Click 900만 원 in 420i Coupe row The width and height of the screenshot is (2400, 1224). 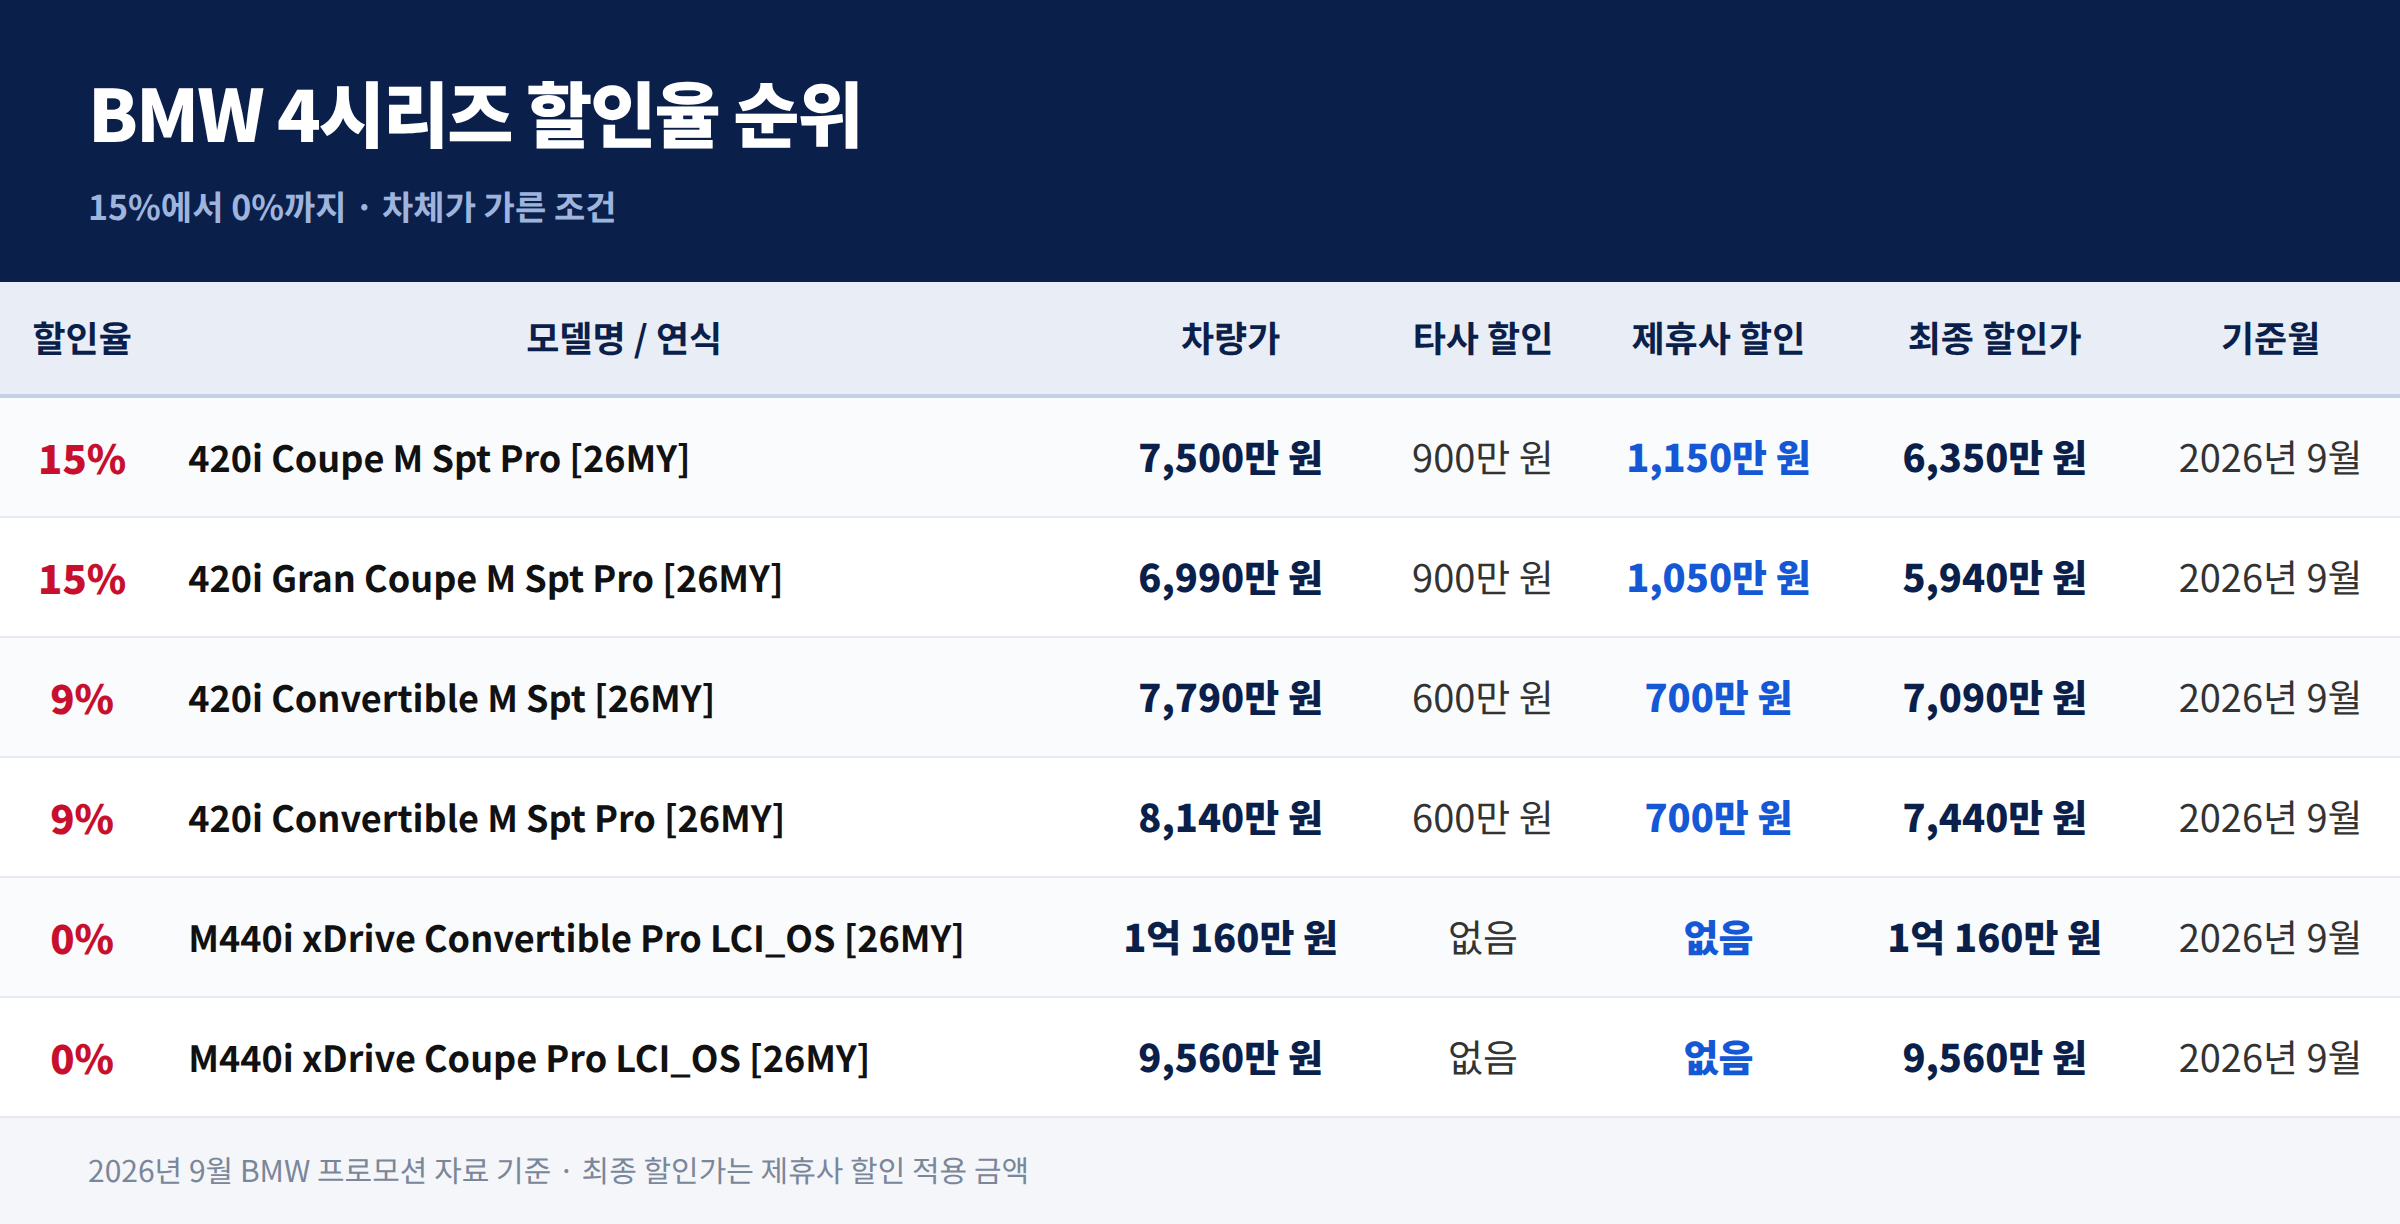(1482, 458)
